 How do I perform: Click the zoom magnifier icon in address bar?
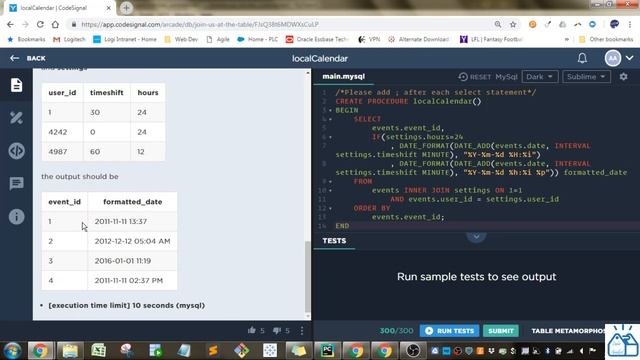point(498,24)
